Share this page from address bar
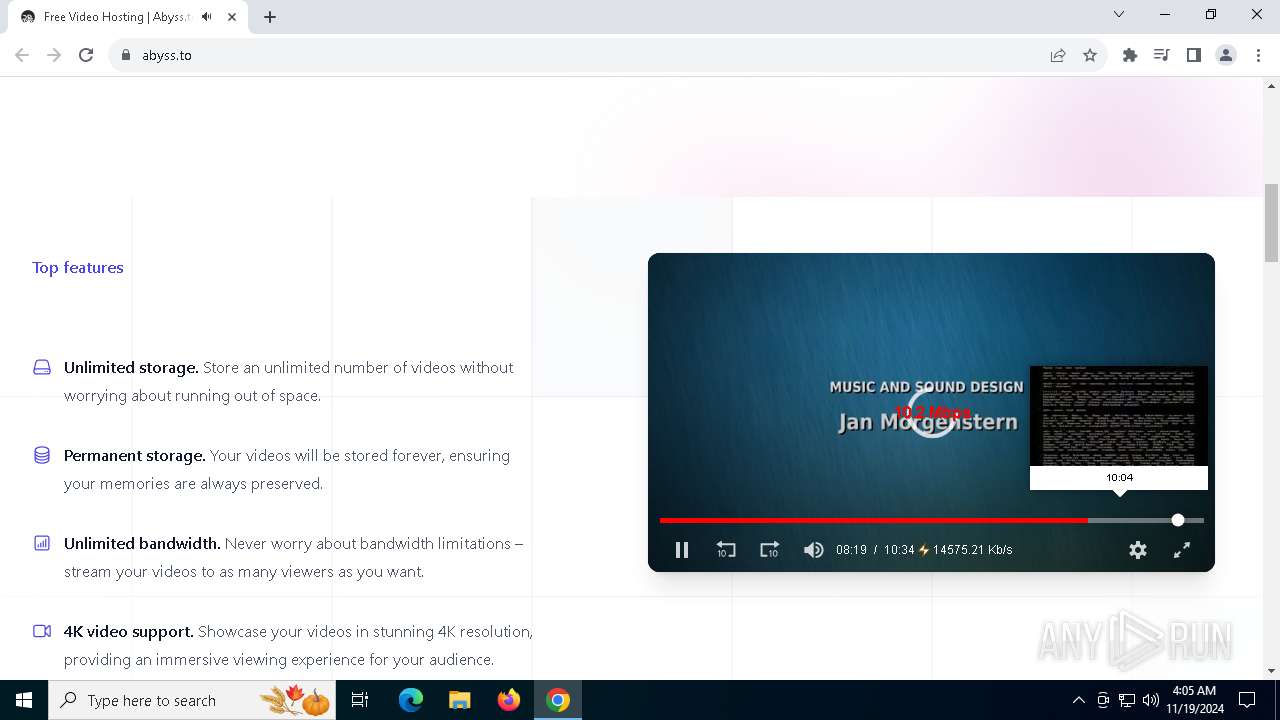This screenshot has height=720, width=1280. pyautogui.click(x=1058, y=55)
